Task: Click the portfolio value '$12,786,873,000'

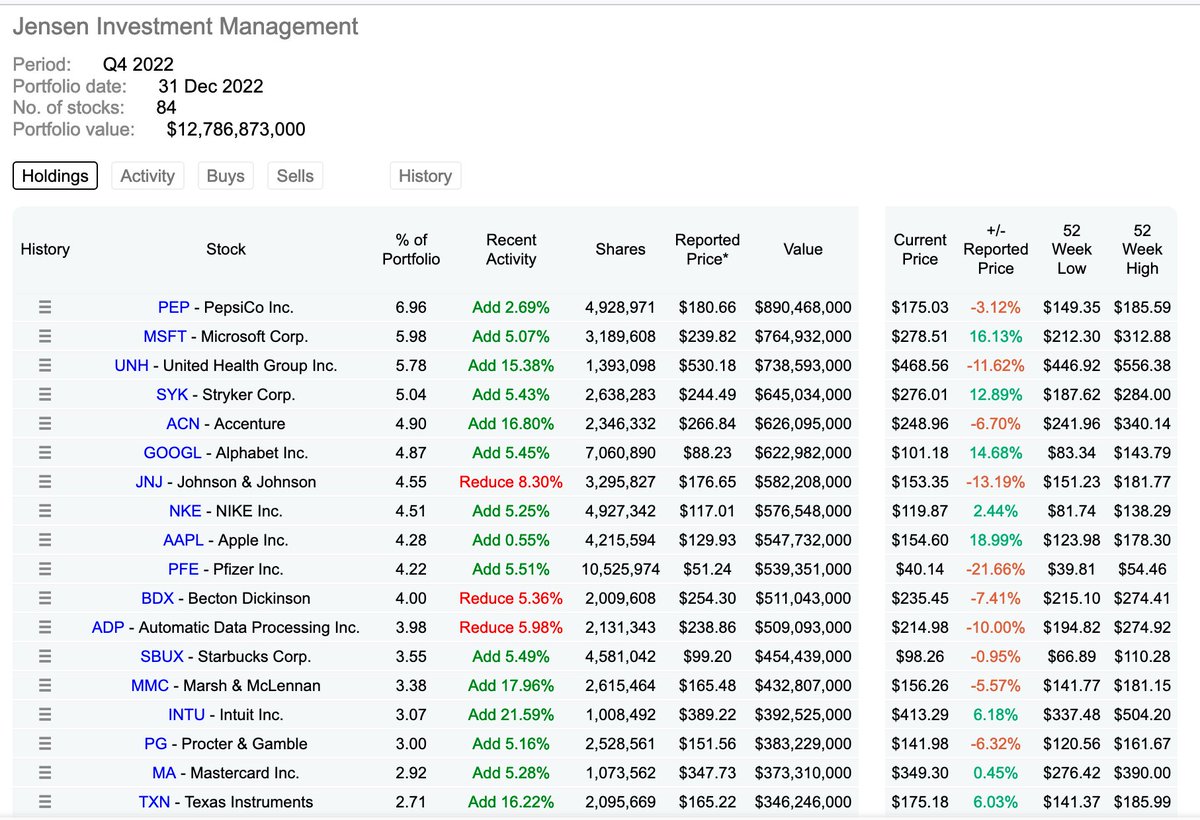Action: click(x=236, y=129)
